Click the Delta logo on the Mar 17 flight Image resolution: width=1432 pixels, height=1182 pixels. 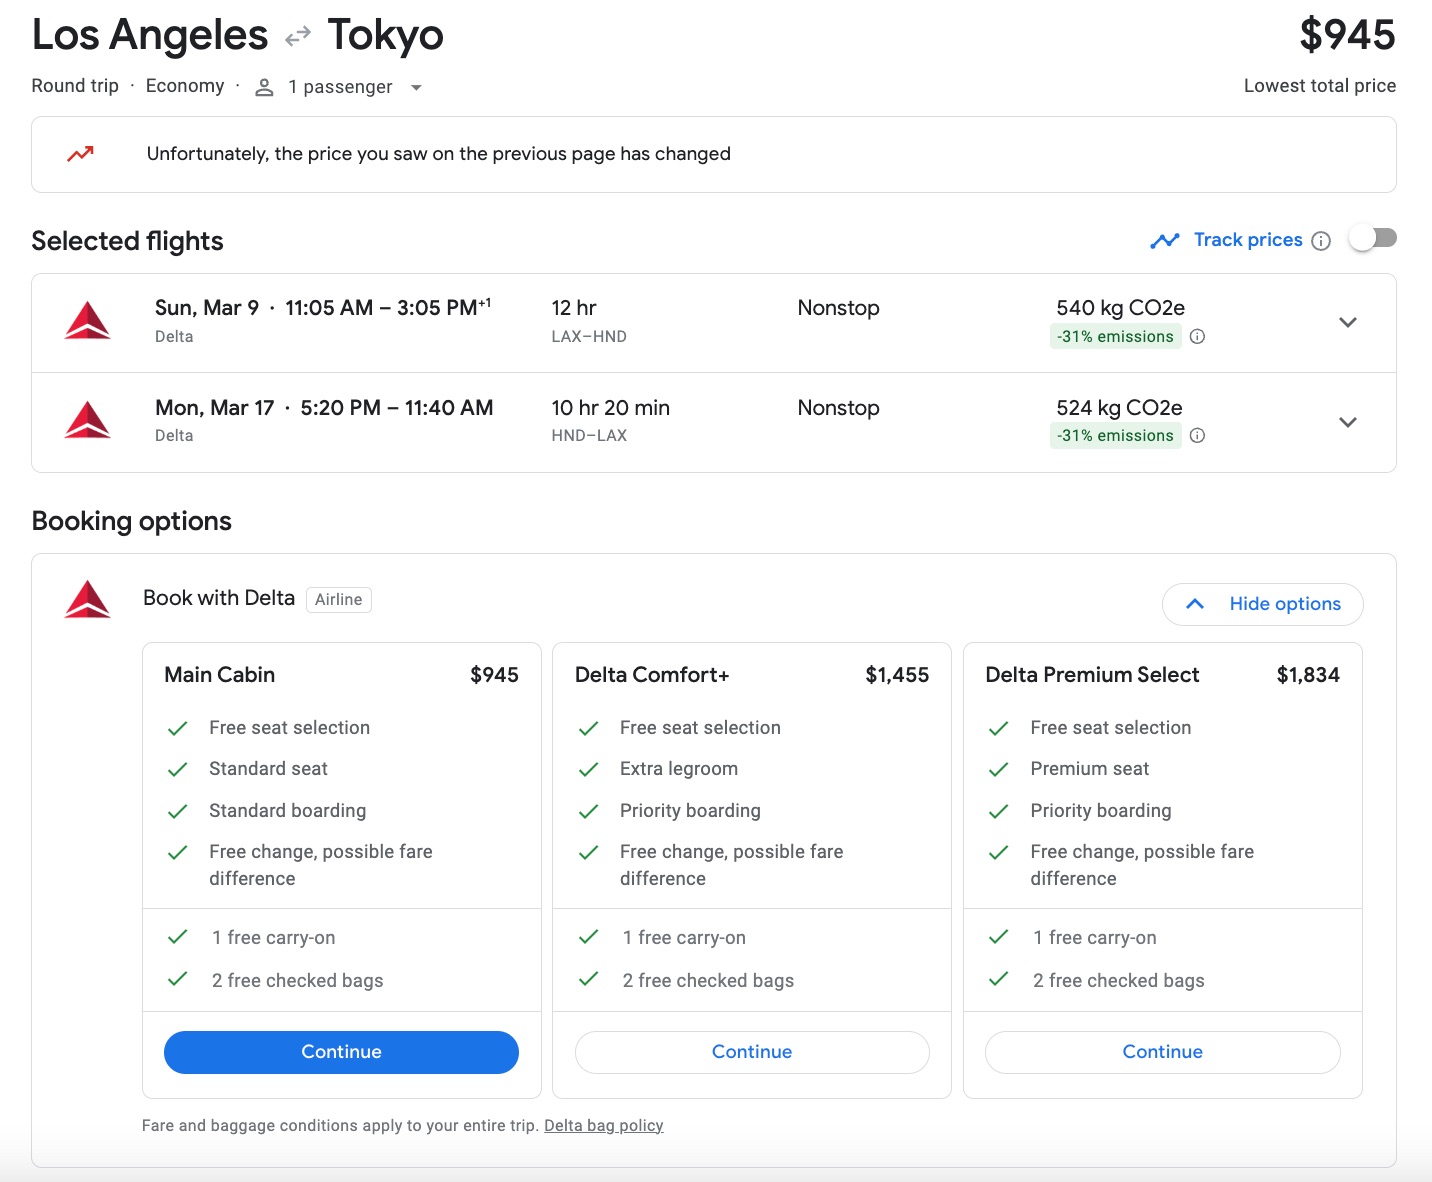pos(88,421)
